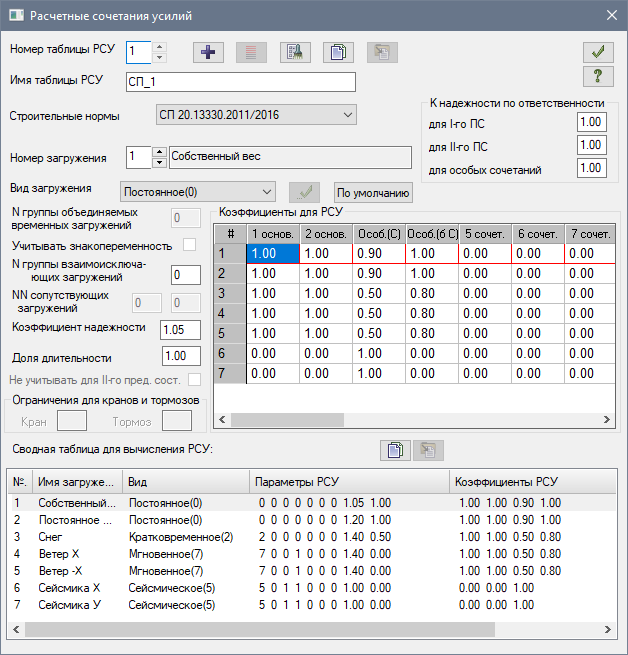Increase 'Номер таблицы РСУ' with up arrow
Image resolution: width=628 pixels, height=655 pixels.
(159, 47)
